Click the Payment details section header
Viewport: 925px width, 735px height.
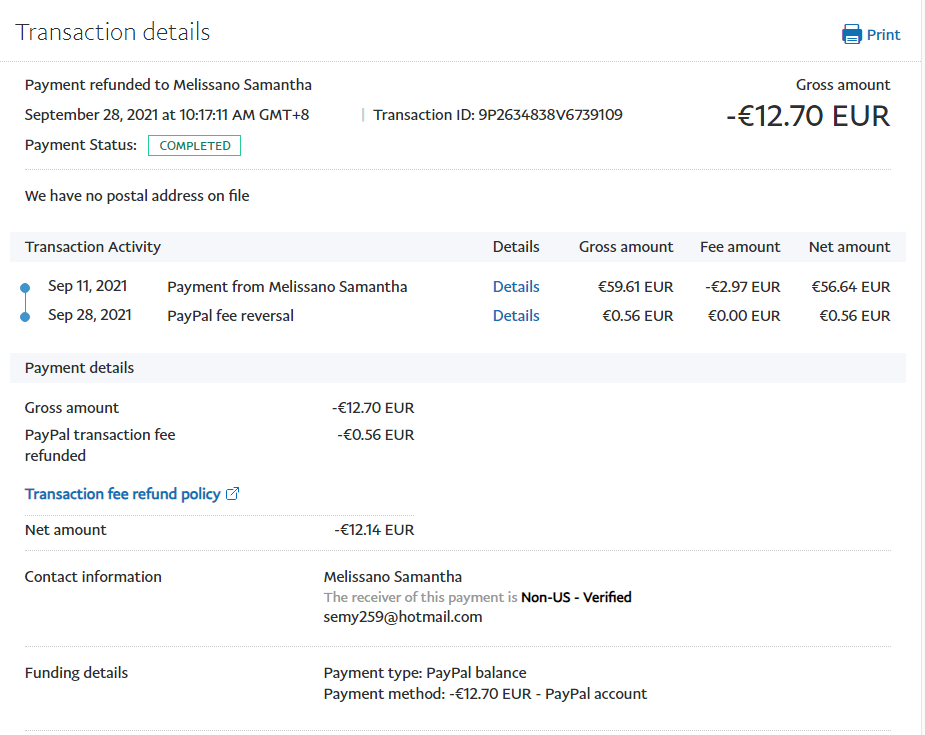[x=79, y=368]
